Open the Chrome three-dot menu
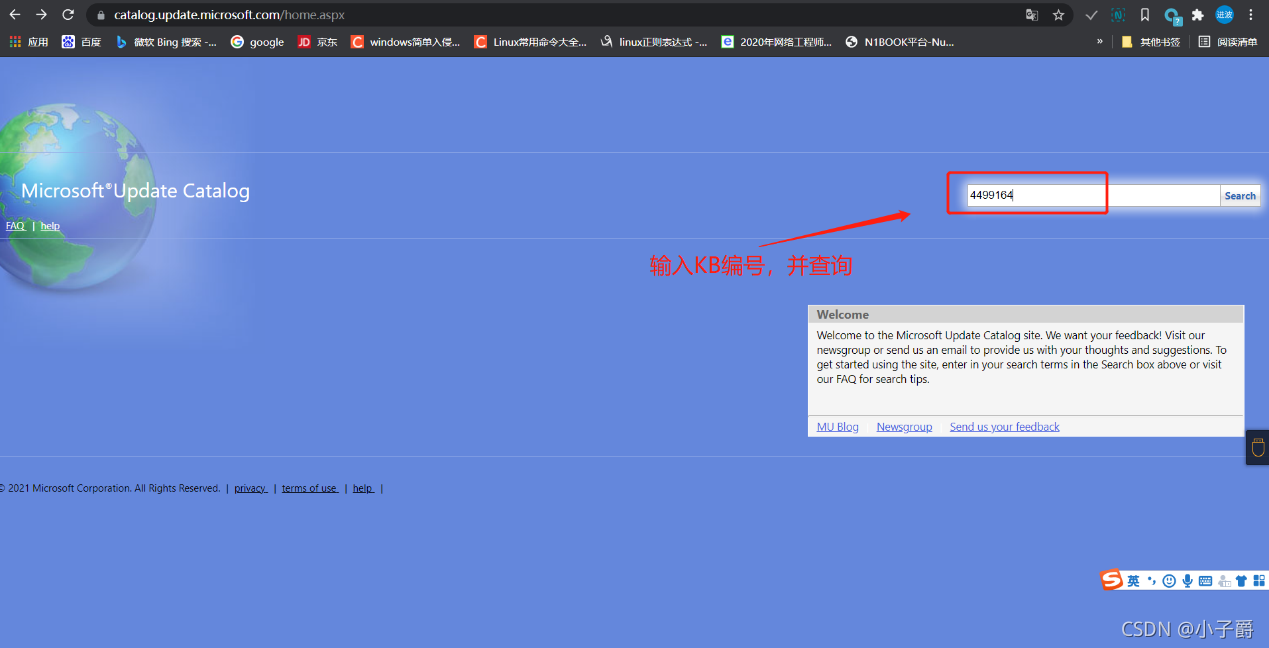1269x648 pixels. tap(1251, 15)
